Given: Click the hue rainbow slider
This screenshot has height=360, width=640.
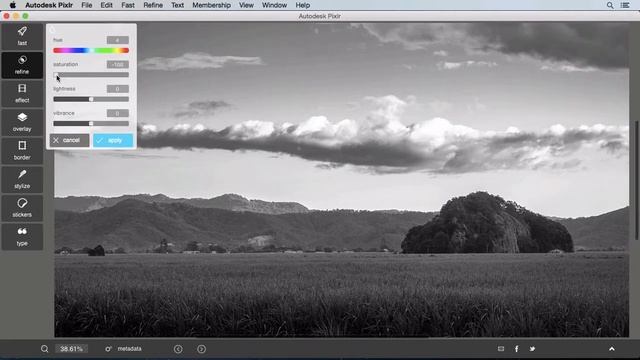Looking at the screenshot, I should [91, 51].
